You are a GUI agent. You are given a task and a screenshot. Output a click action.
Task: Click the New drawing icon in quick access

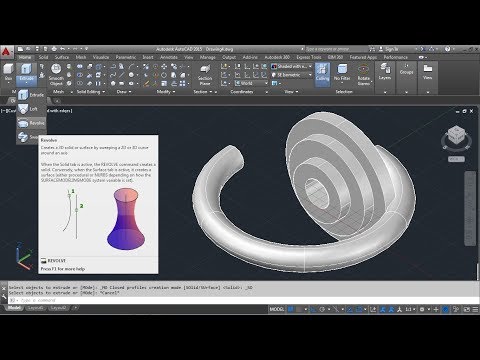click(x=21, y=49)
